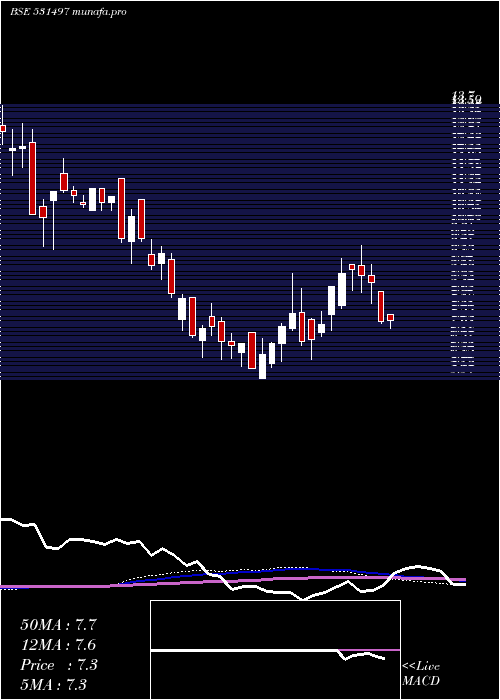Click inside the MACD indicator box
Screen dimensions: 500x700
click(x=275, y=650)
